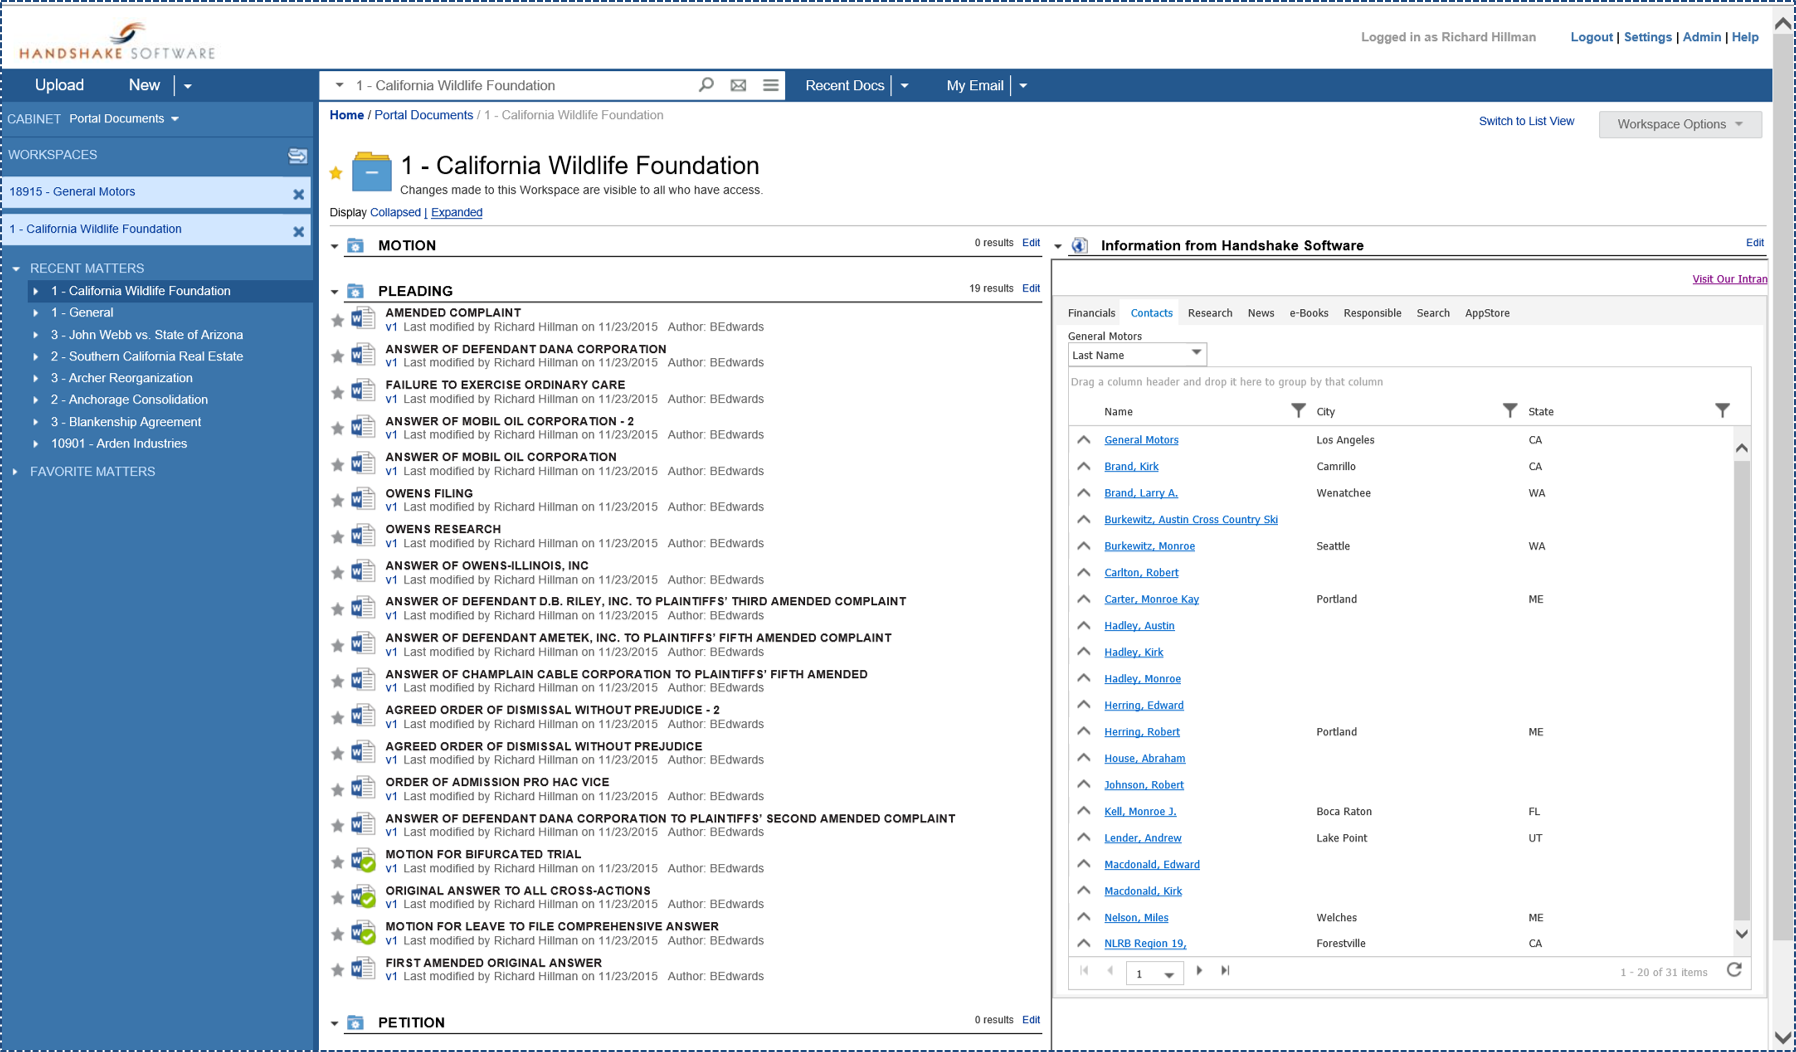Close the 18915 - General Motors workspace
Image resolution: width=1796 pixels, height=1052 pixels.
298,194
